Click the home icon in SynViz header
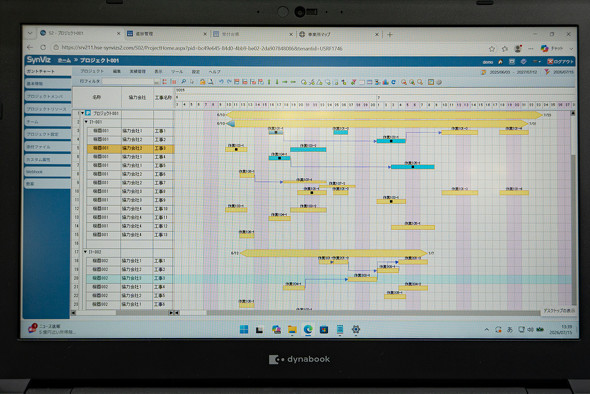This screenshot has height=394, width=590. 500,62
